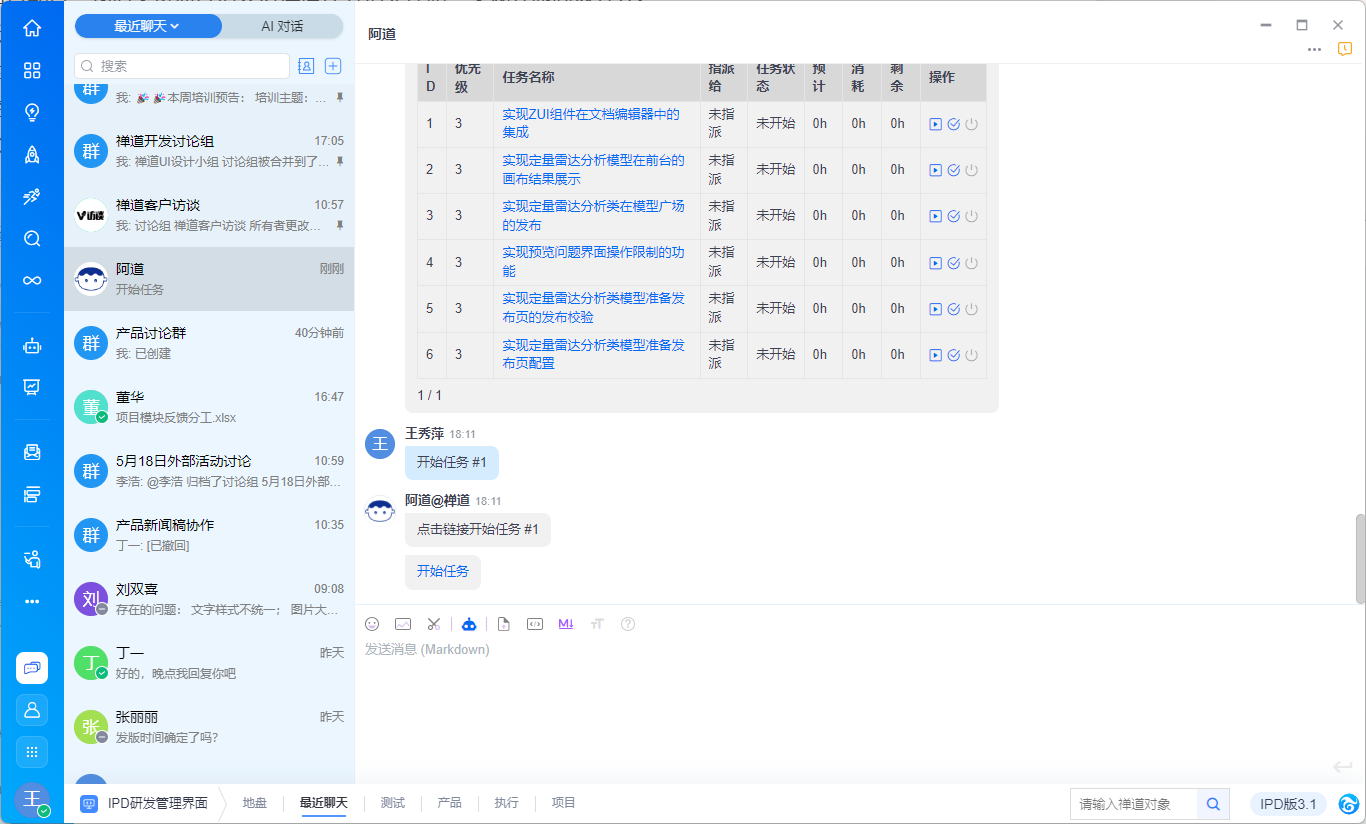This screenshot has width=1366, height=824.
Task: Open the home icon in left sidebar
Action: [32, 28]
